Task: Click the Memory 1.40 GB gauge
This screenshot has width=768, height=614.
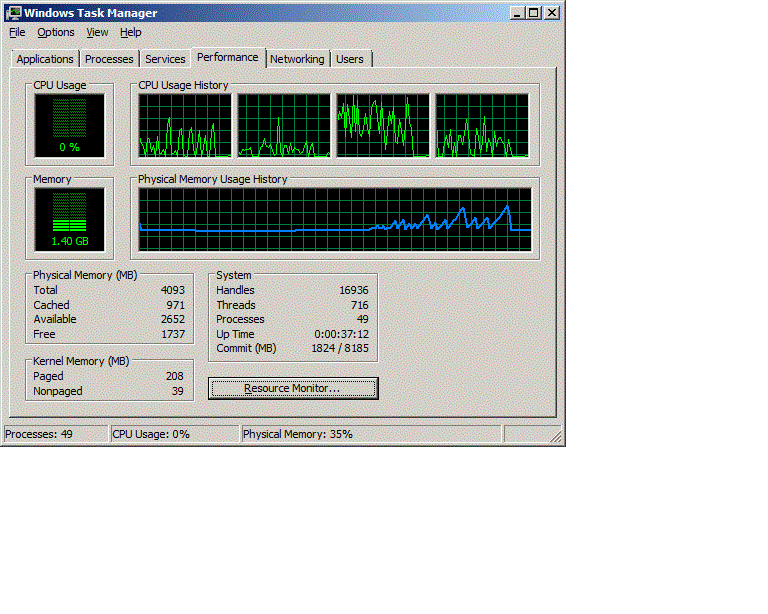Action: pyautogui.click(x=70, y=219)
